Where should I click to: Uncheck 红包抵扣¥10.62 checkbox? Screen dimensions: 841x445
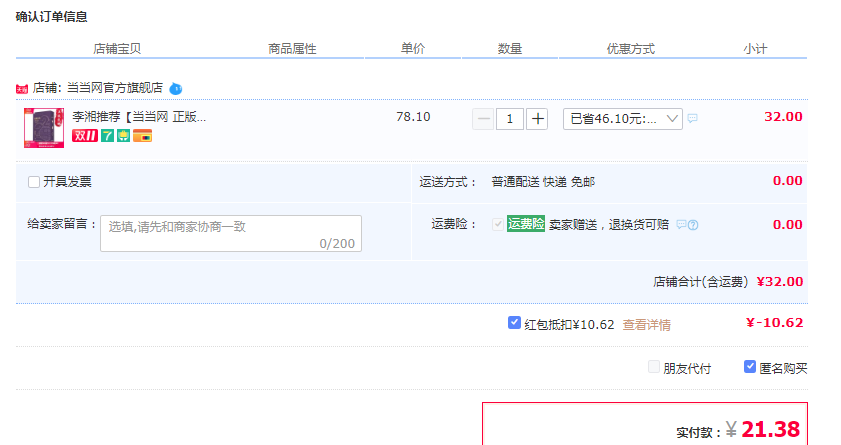click(x=514, y=323)
